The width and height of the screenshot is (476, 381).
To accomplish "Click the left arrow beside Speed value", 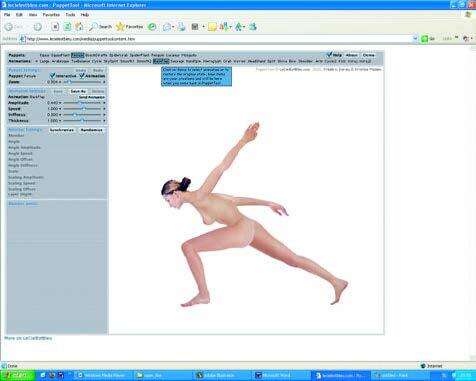I will click(60, 109).
